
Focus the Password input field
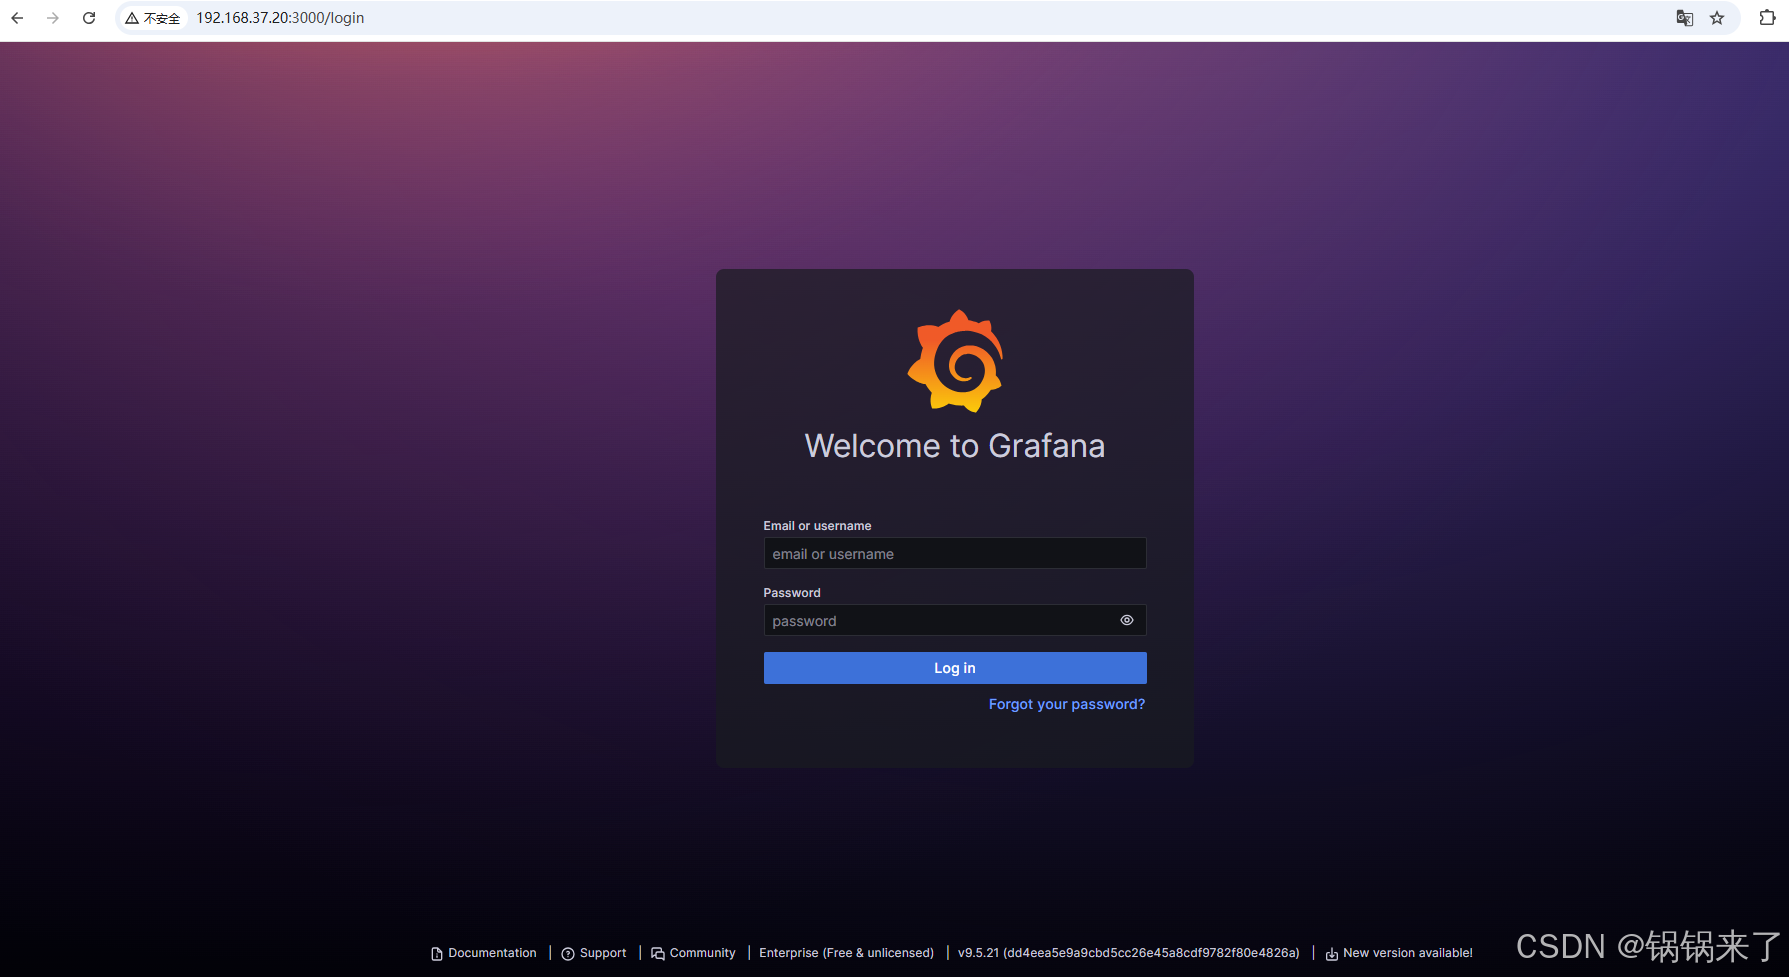pos(955,621)
